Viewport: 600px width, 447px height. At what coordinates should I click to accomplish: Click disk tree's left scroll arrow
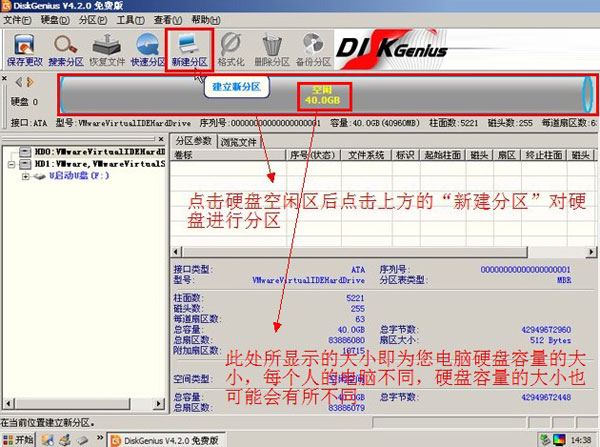pyautogui.click(x=9, y=403)
